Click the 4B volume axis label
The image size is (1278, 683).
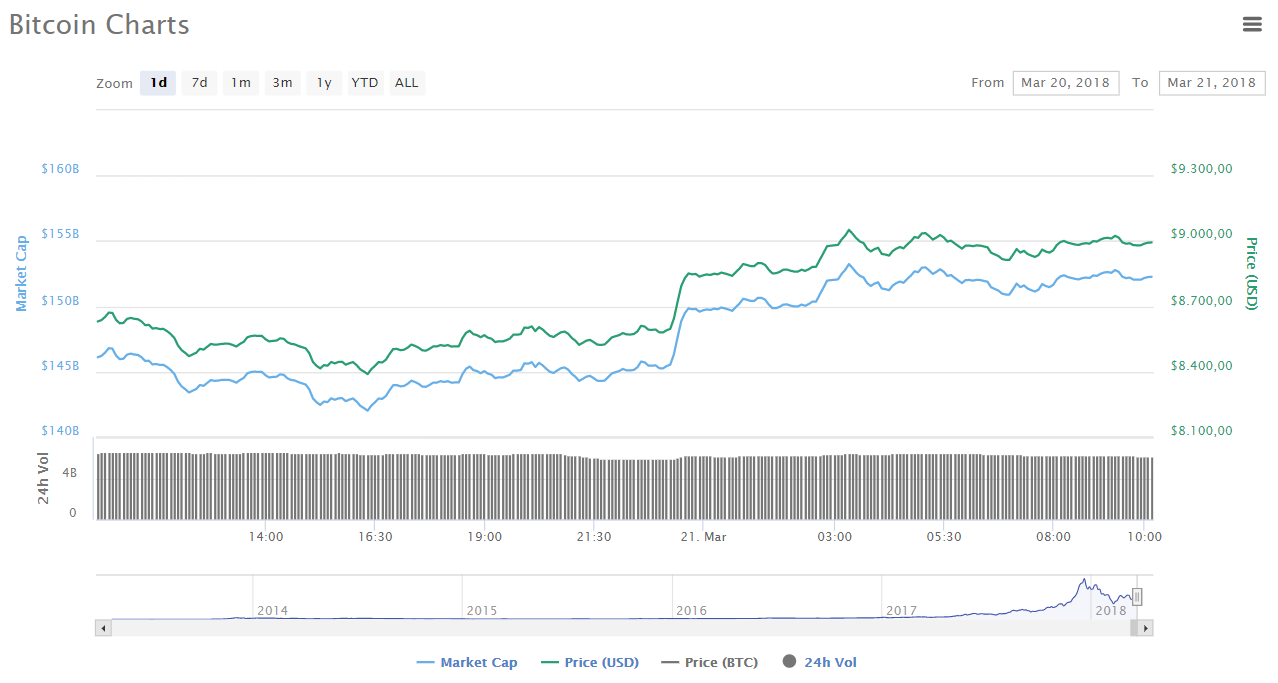click(x=70, y=473)
